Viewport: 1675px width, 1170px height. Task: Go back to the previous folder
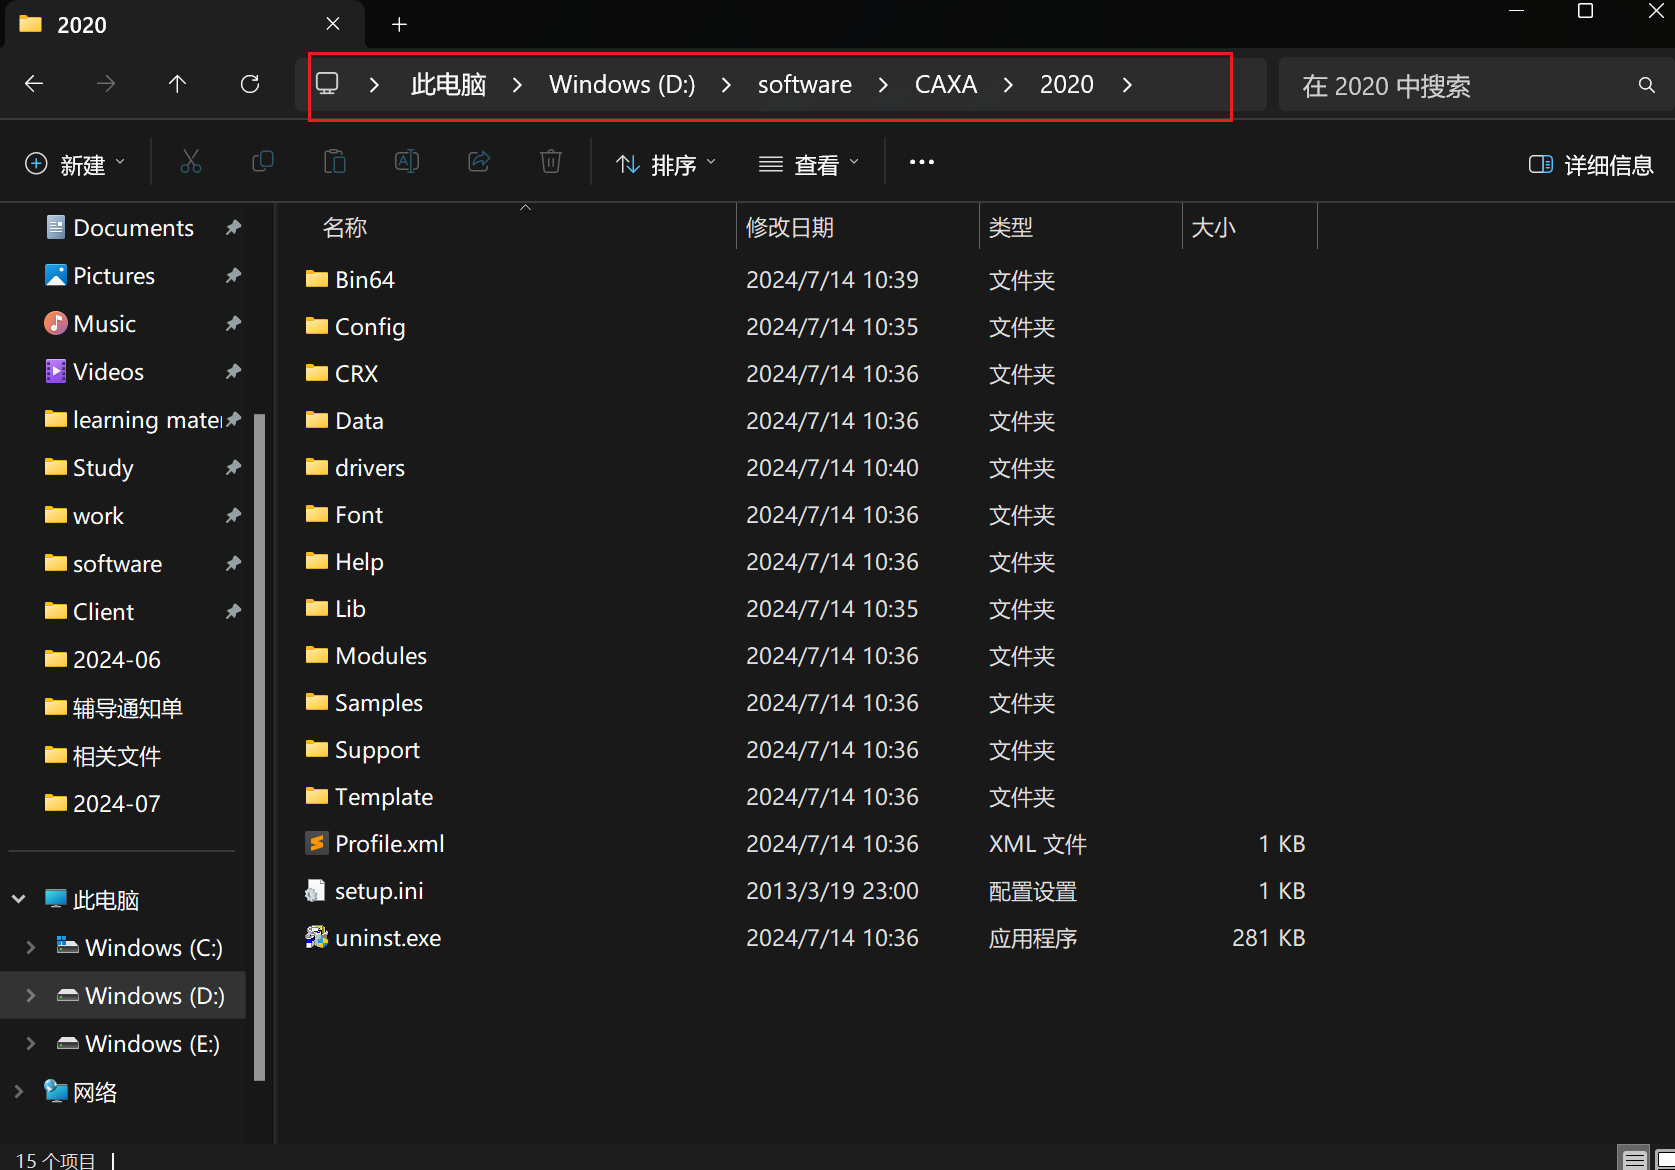(x=34, y=84)
